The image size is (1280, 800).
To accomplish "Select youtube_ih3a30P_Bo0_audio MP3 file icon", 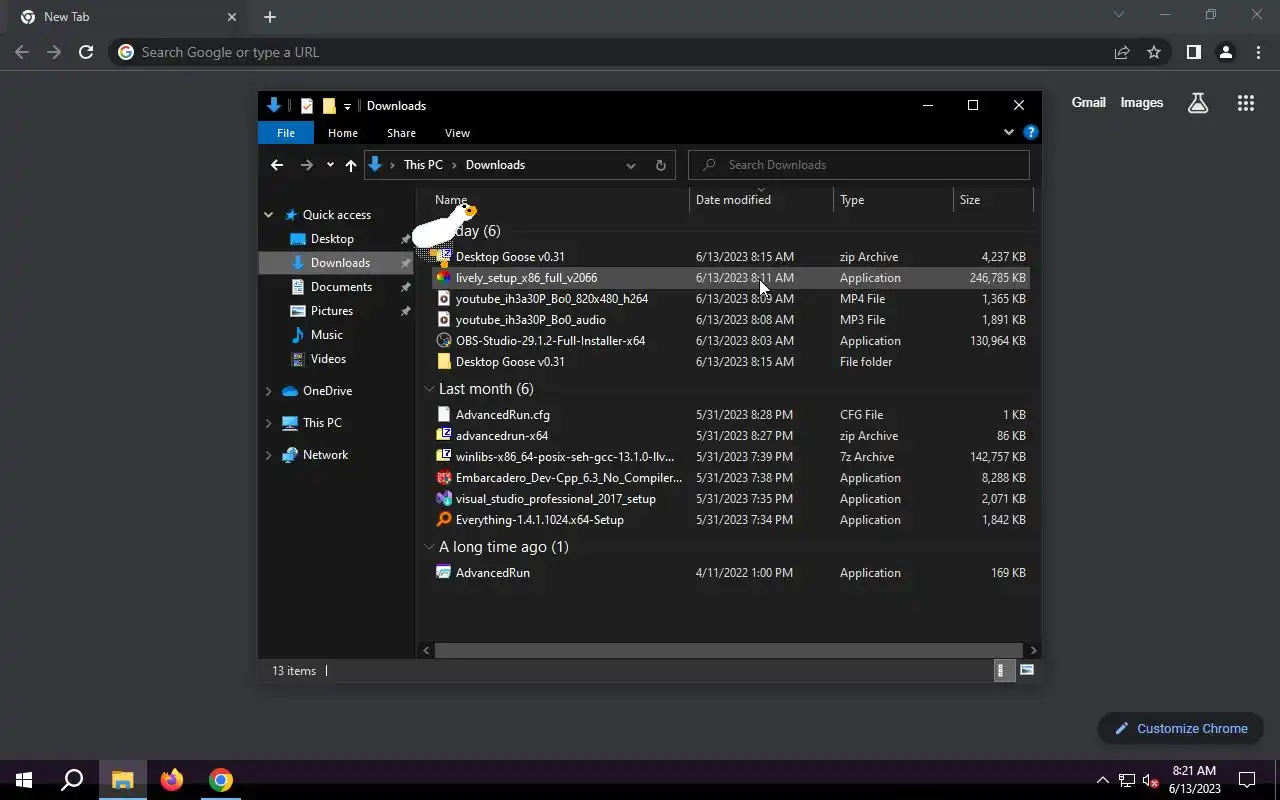I will 444,320.
